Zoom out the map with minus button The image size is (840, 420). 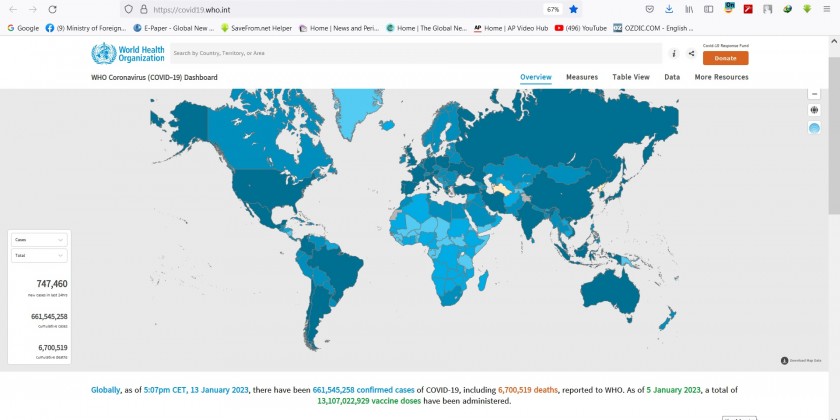814,93
